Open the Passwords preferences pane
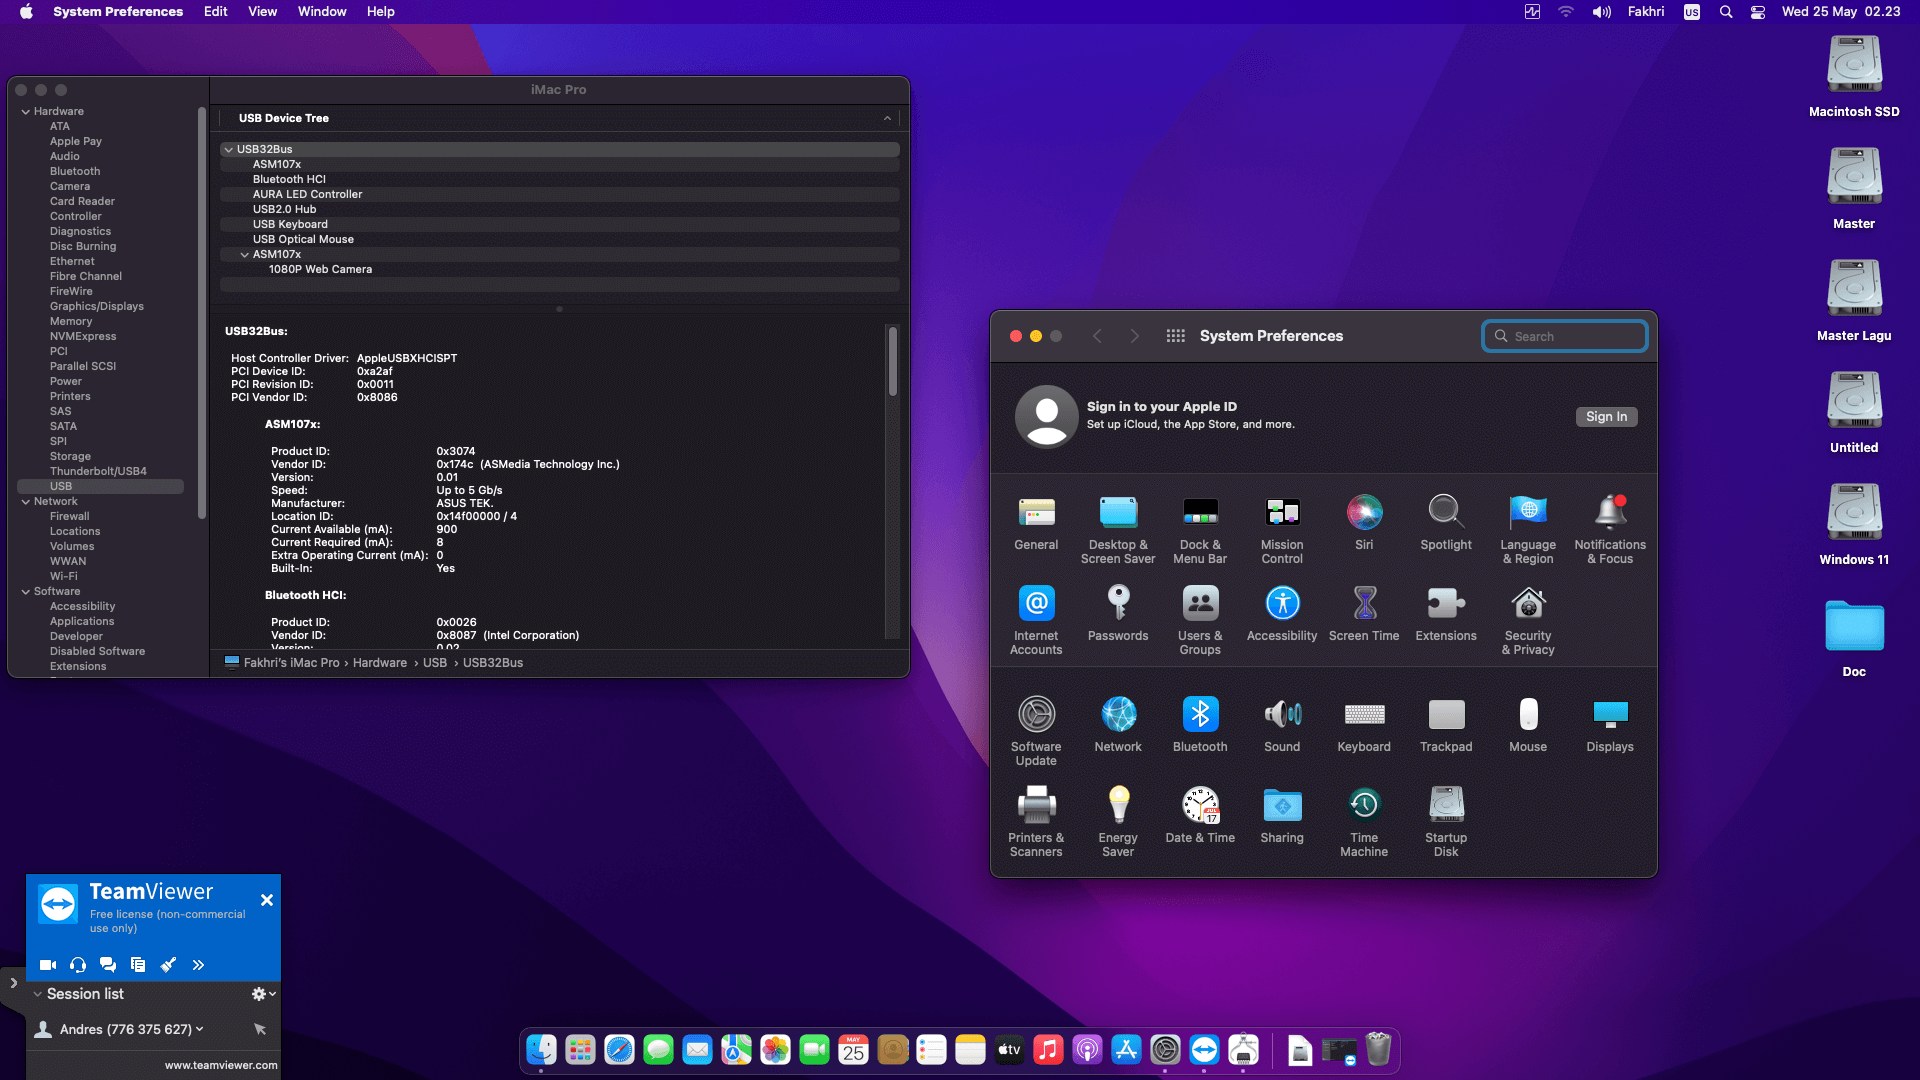 pyautogui.click(x=1118, y=615)
